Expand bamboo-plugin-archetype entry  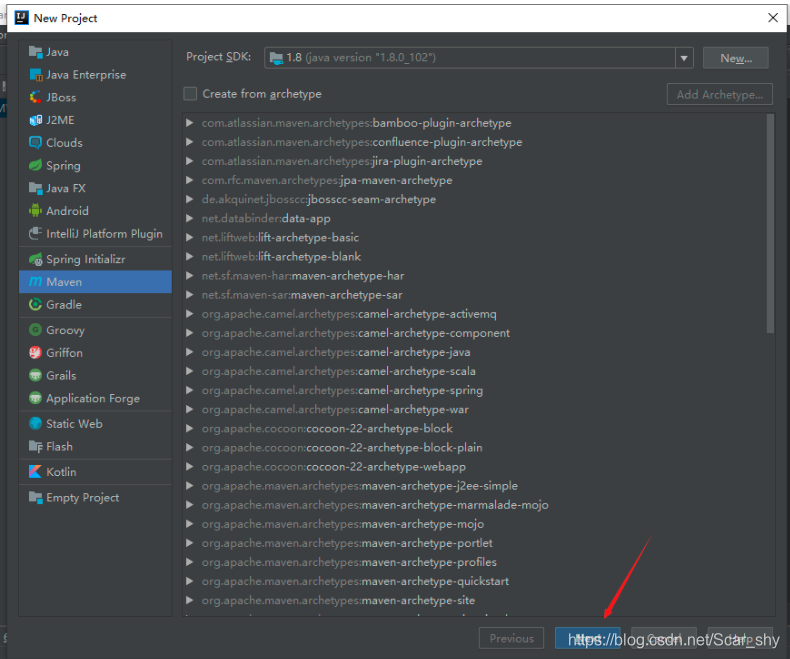click(x=189, y=123)
